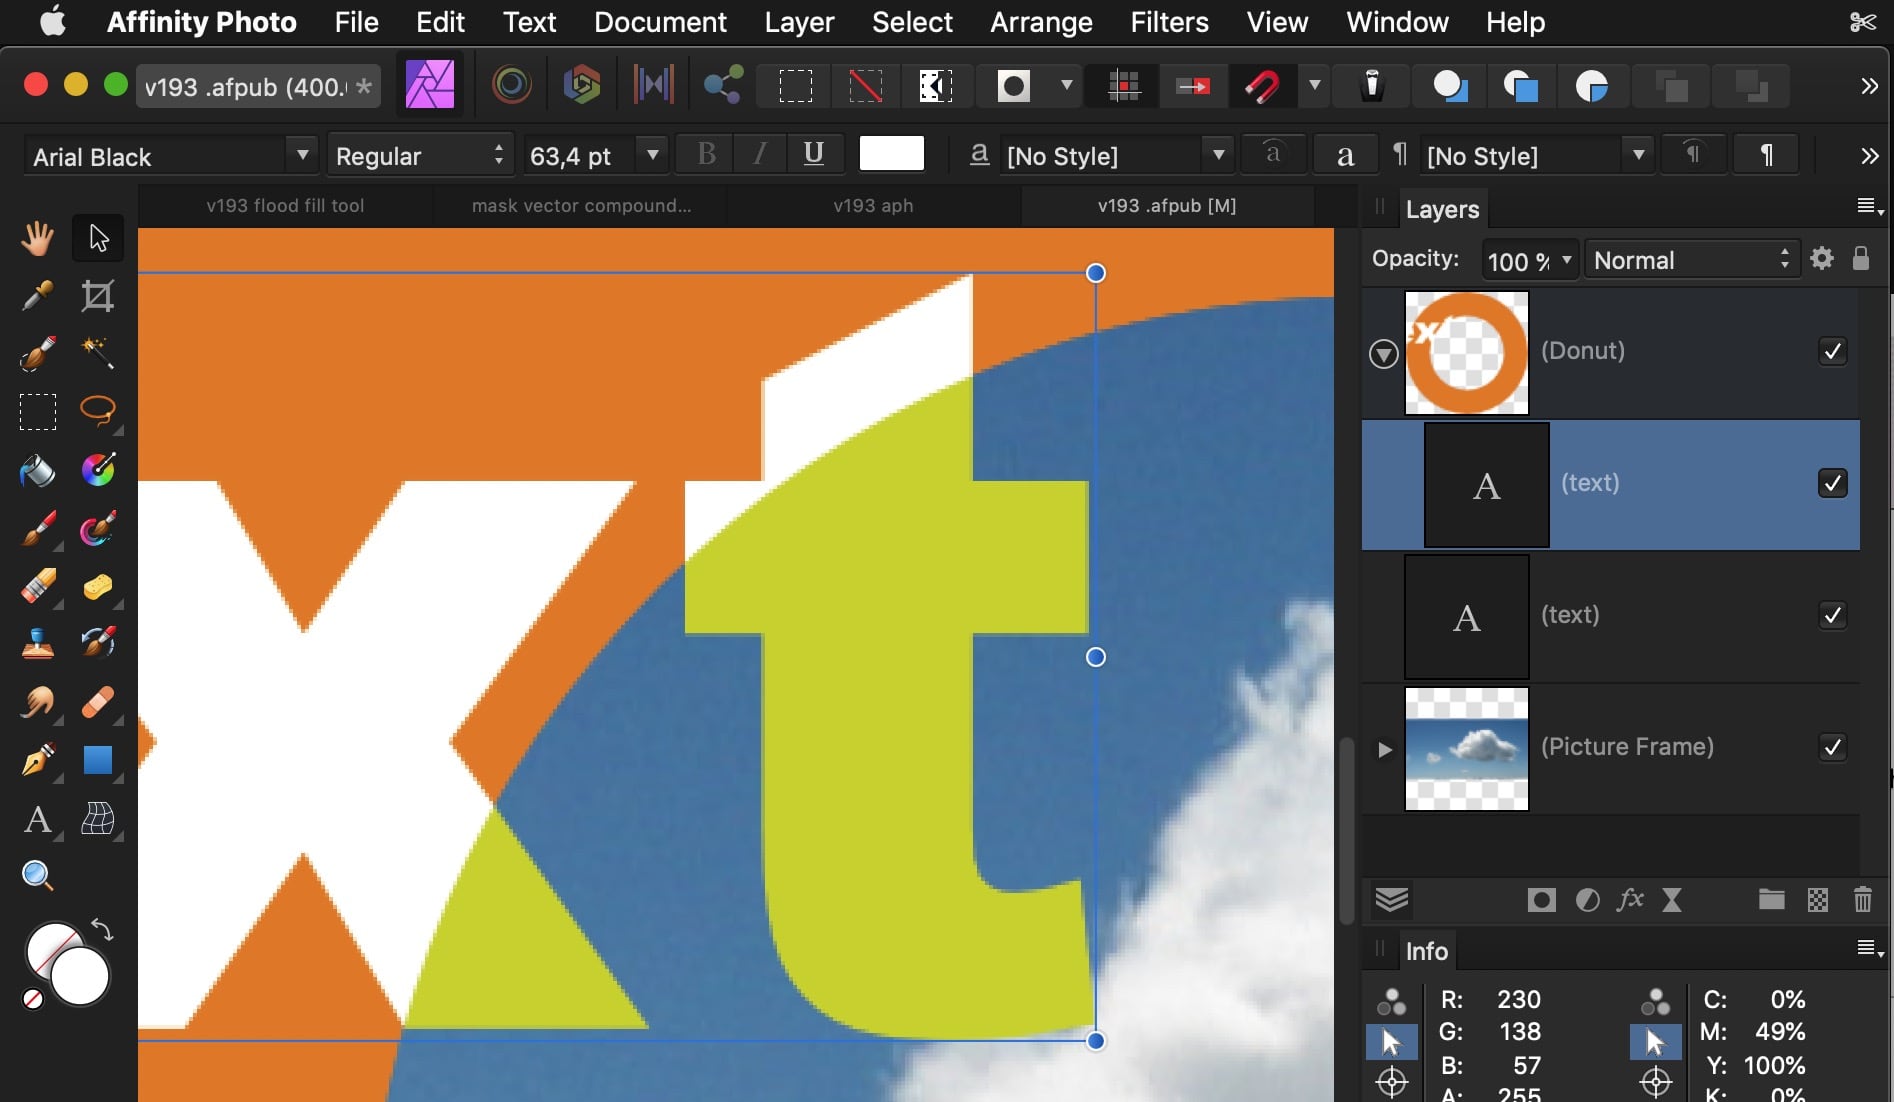Toggle the snapping magnet icon

pos(1262,87)
